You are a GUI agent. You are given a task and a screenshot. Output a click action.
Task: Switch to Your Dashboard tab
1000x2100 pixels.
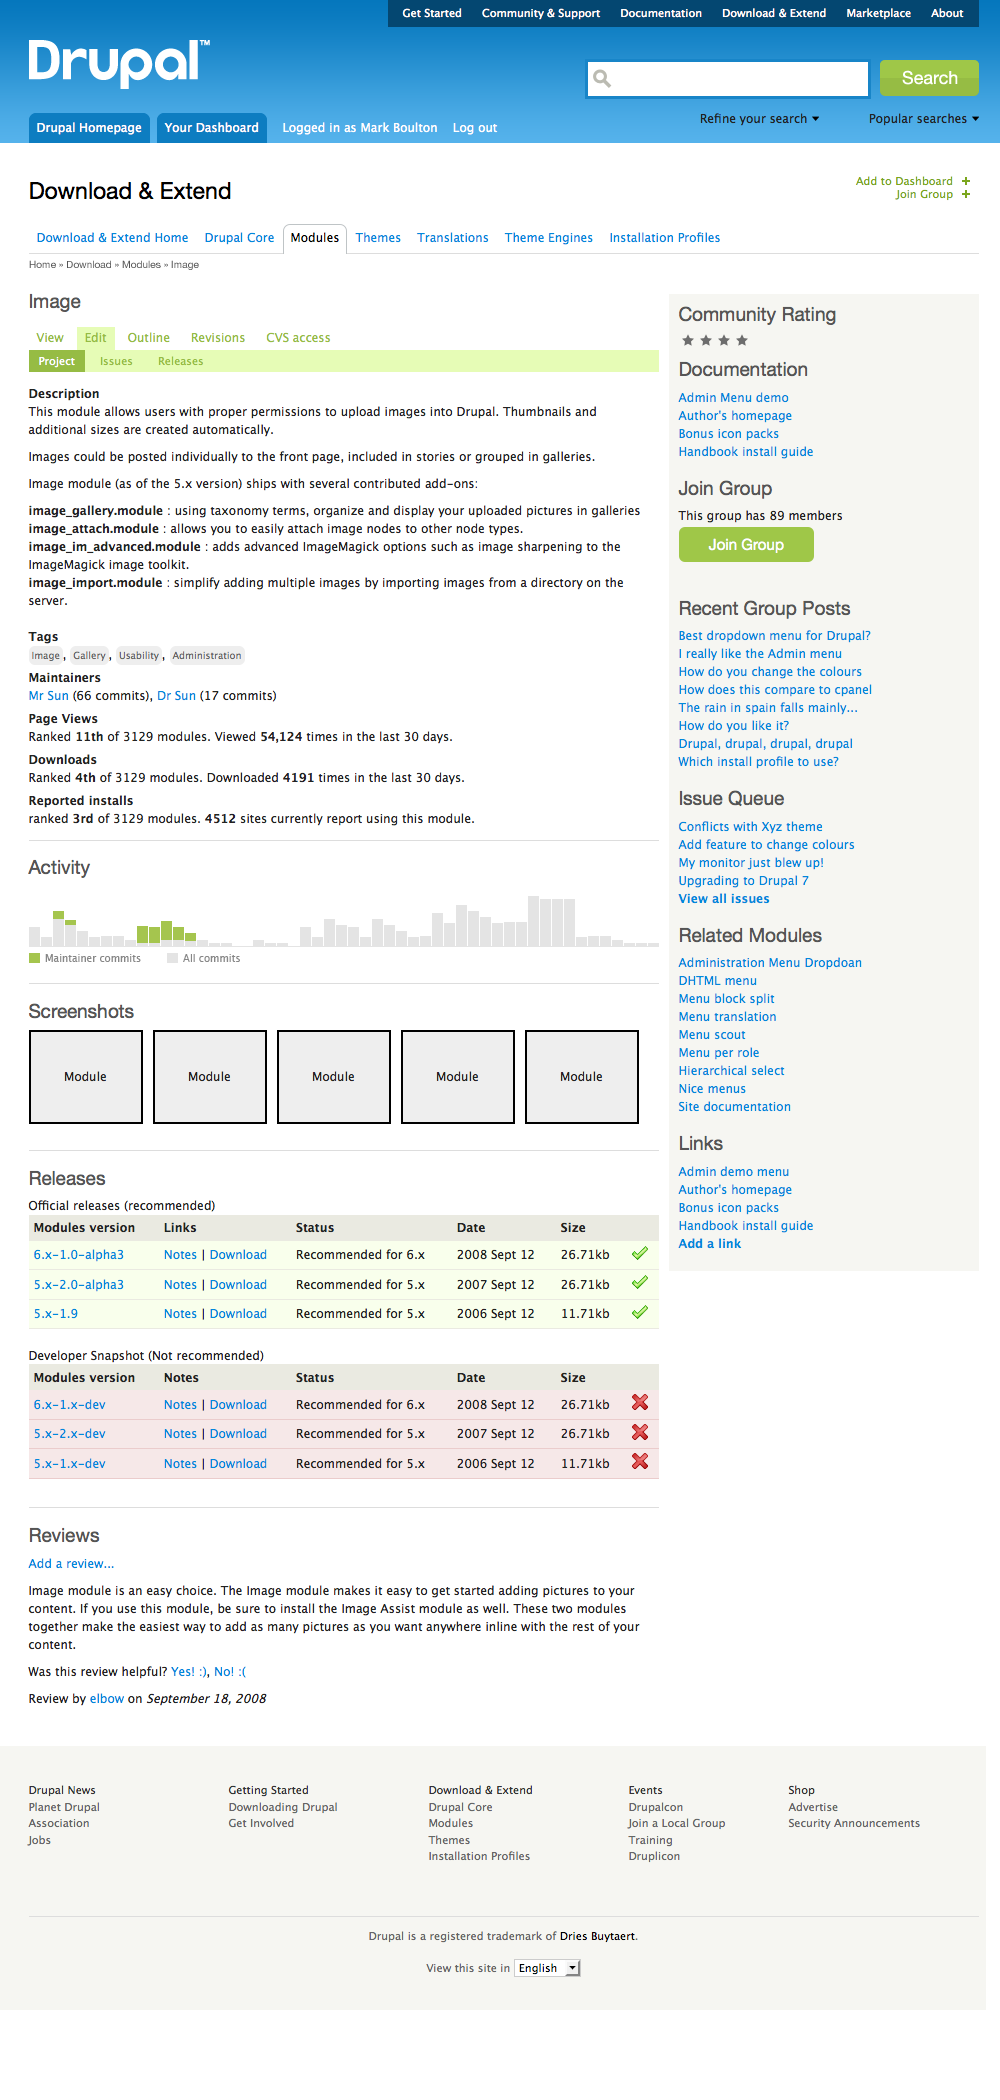pyautogui.click(x=212, y=128)
